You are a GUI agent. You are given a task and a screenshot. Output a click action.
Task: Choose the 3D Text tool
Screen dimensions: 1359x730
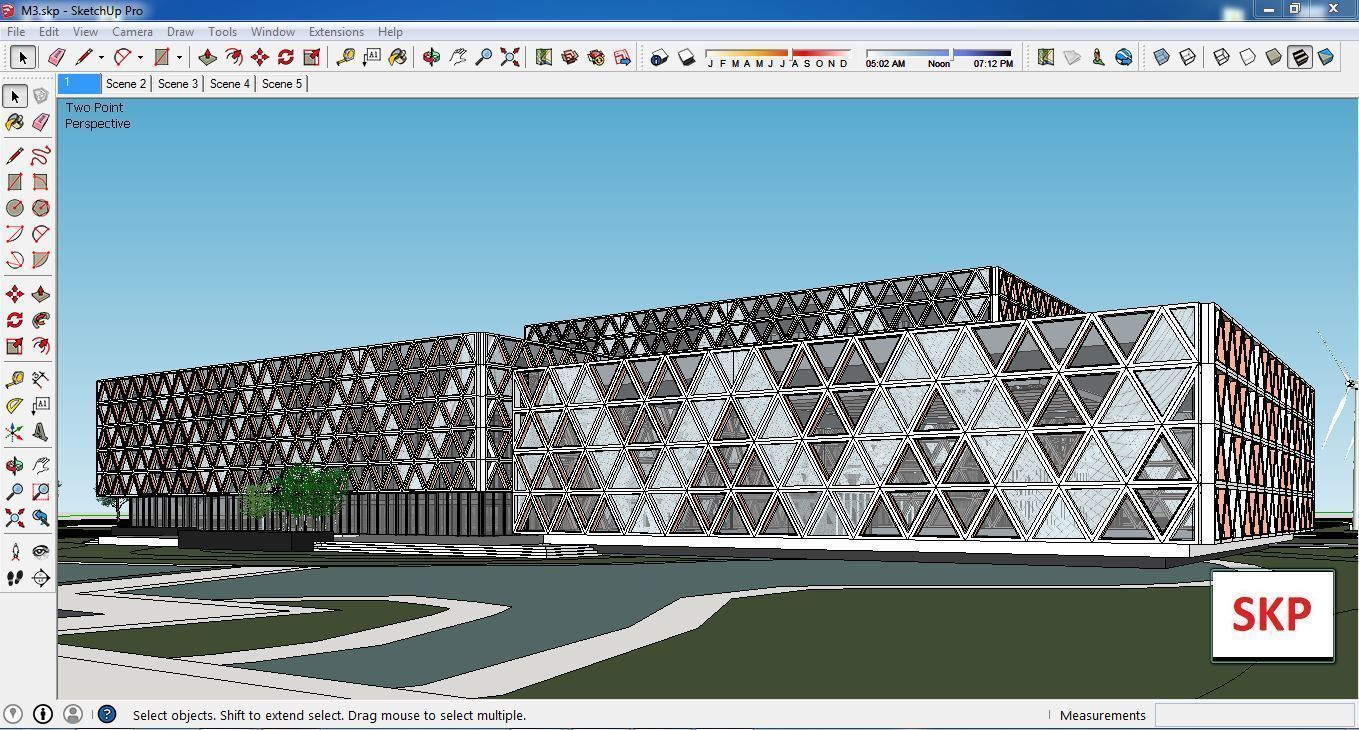[41, 432]
